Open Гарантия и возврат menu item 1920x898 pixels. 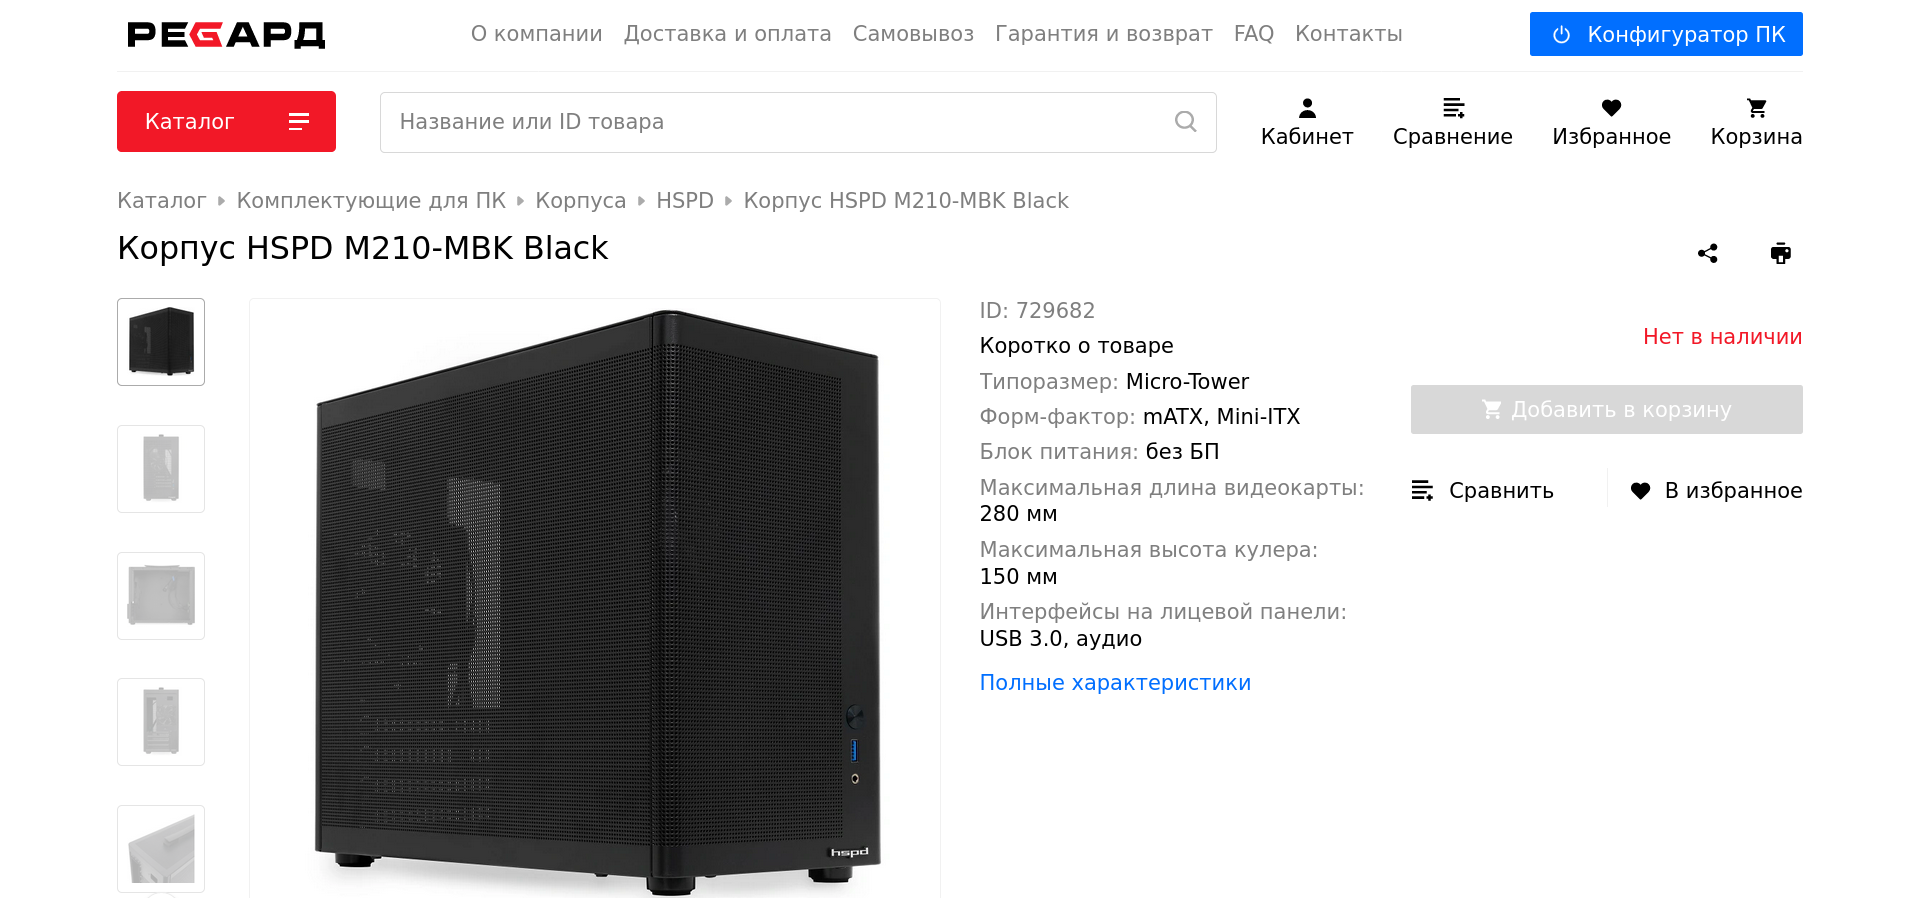tap(1104, 34)
